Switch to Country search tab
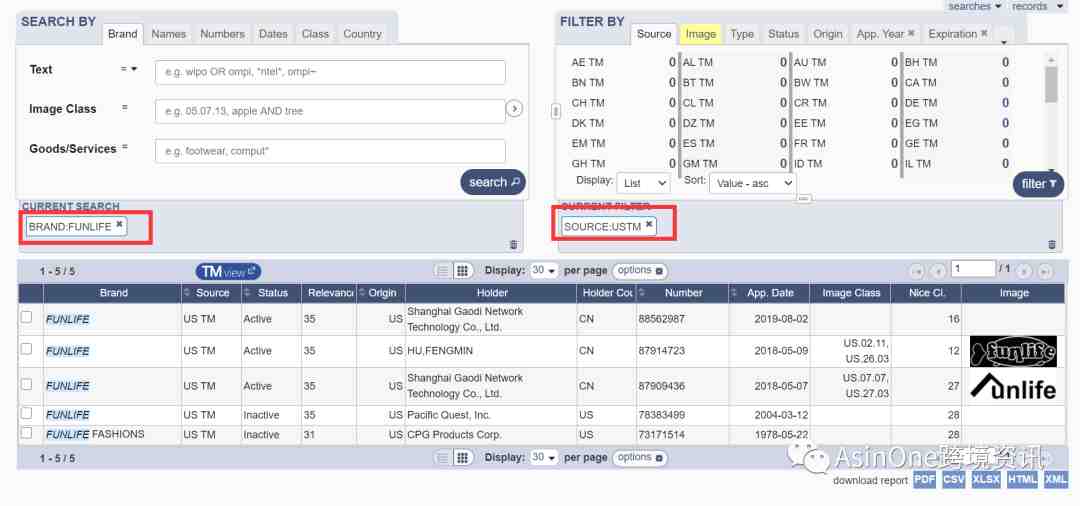This screenshot has height=506, width=1080. 362,34
